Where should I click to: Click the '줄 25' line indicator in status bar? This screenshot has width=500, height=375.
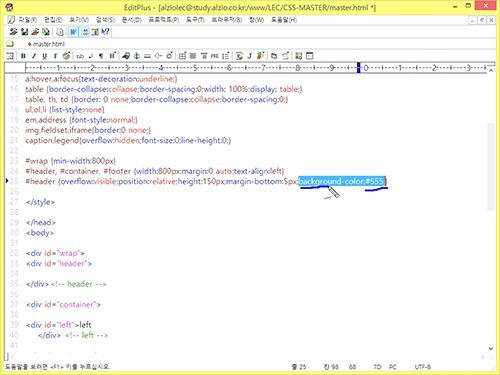click(299, 367)
